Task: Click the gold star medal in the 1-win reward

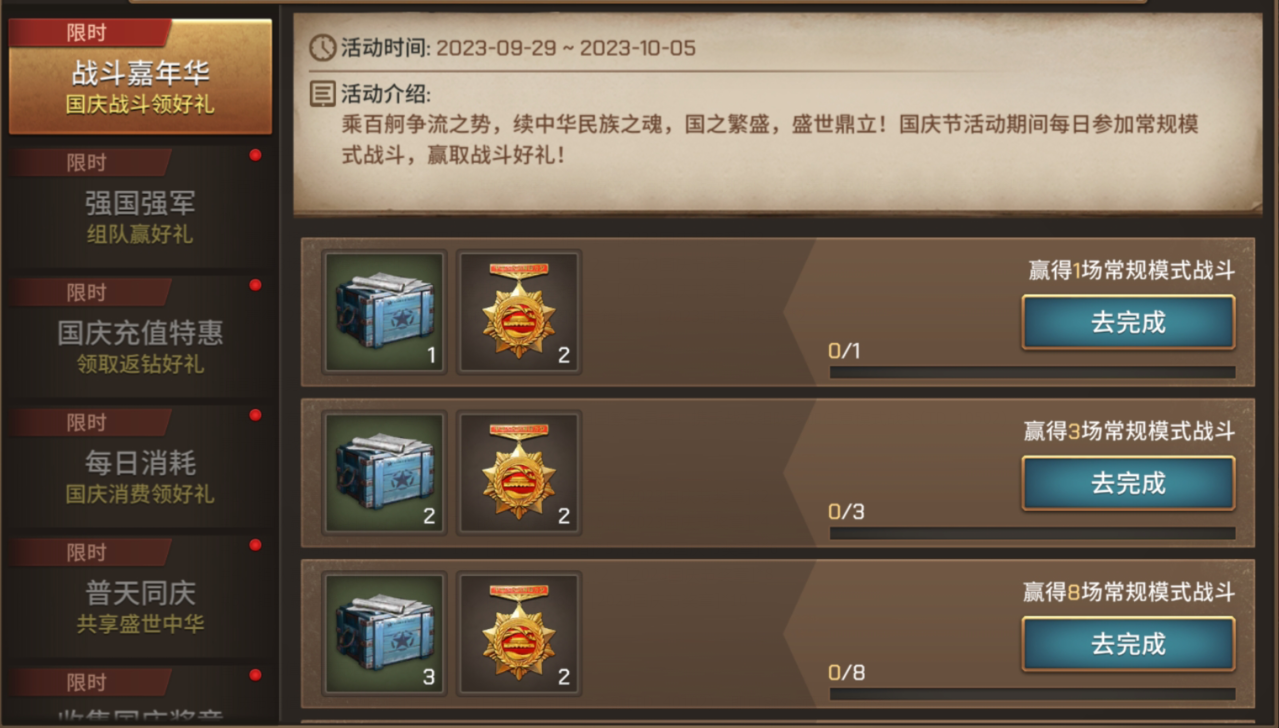Action: 519,312
